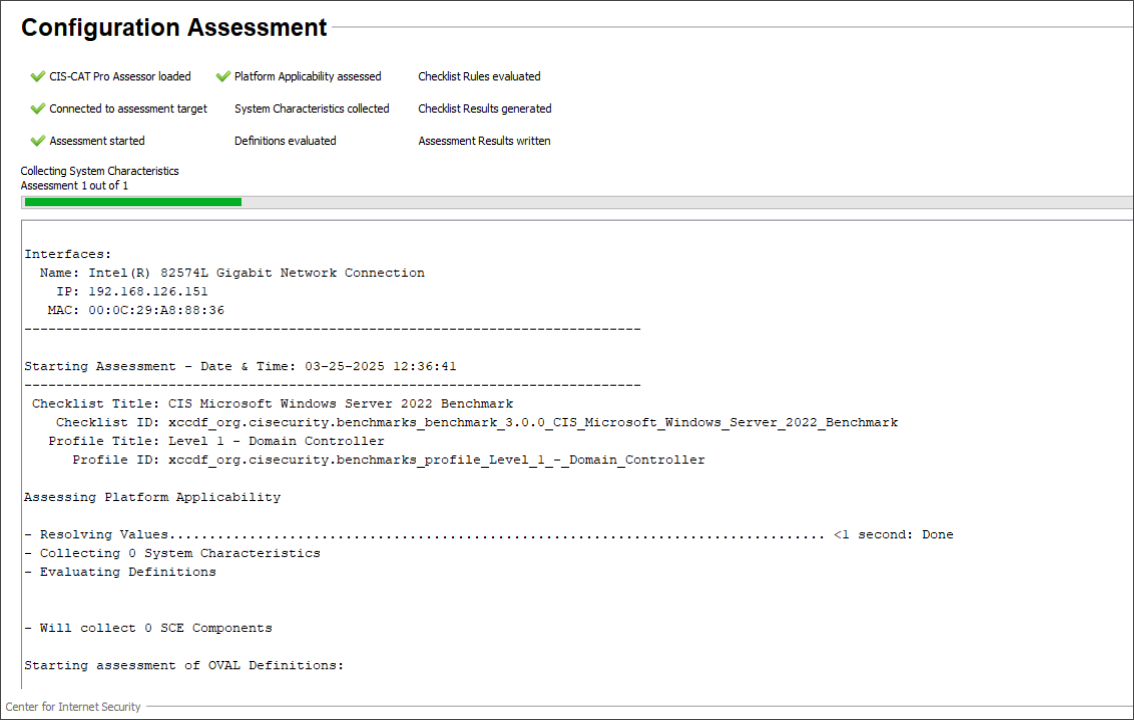Select the Assessment Results written status label
This screenshot has height=720, width=1134.
click(484, 141)
